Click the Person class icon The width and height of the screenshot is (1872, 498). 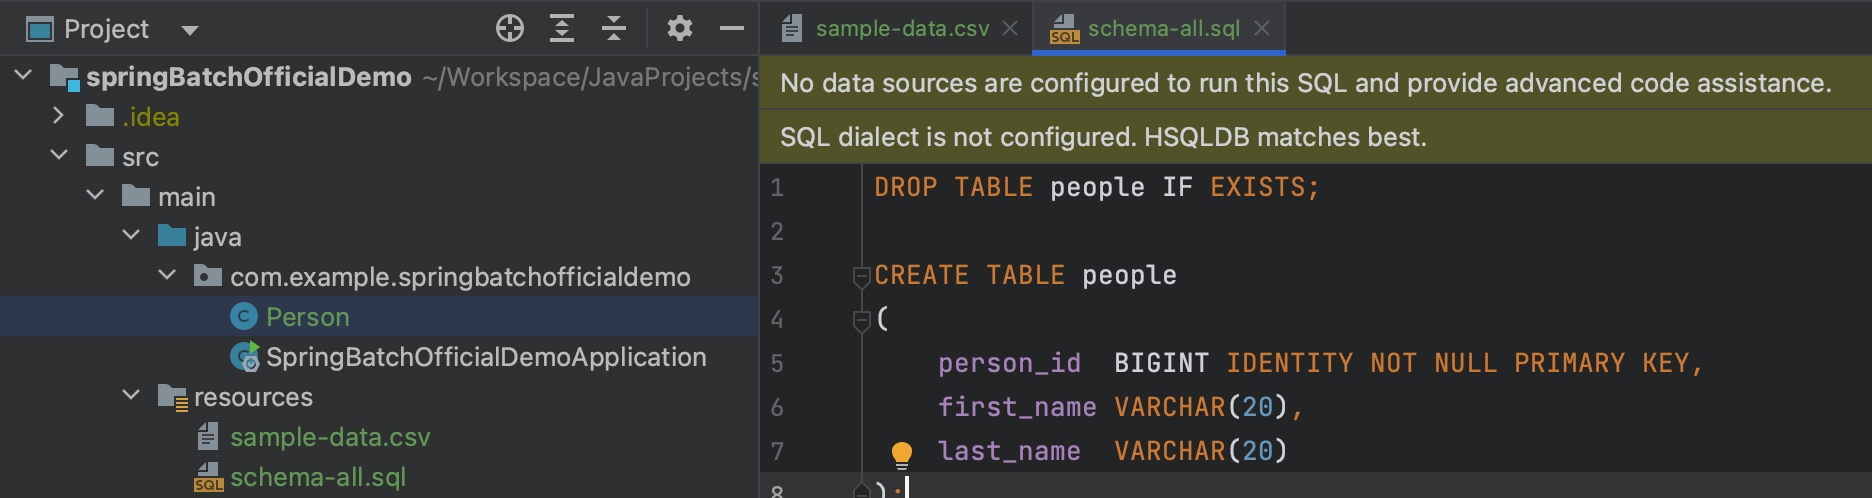coord(244,317)
